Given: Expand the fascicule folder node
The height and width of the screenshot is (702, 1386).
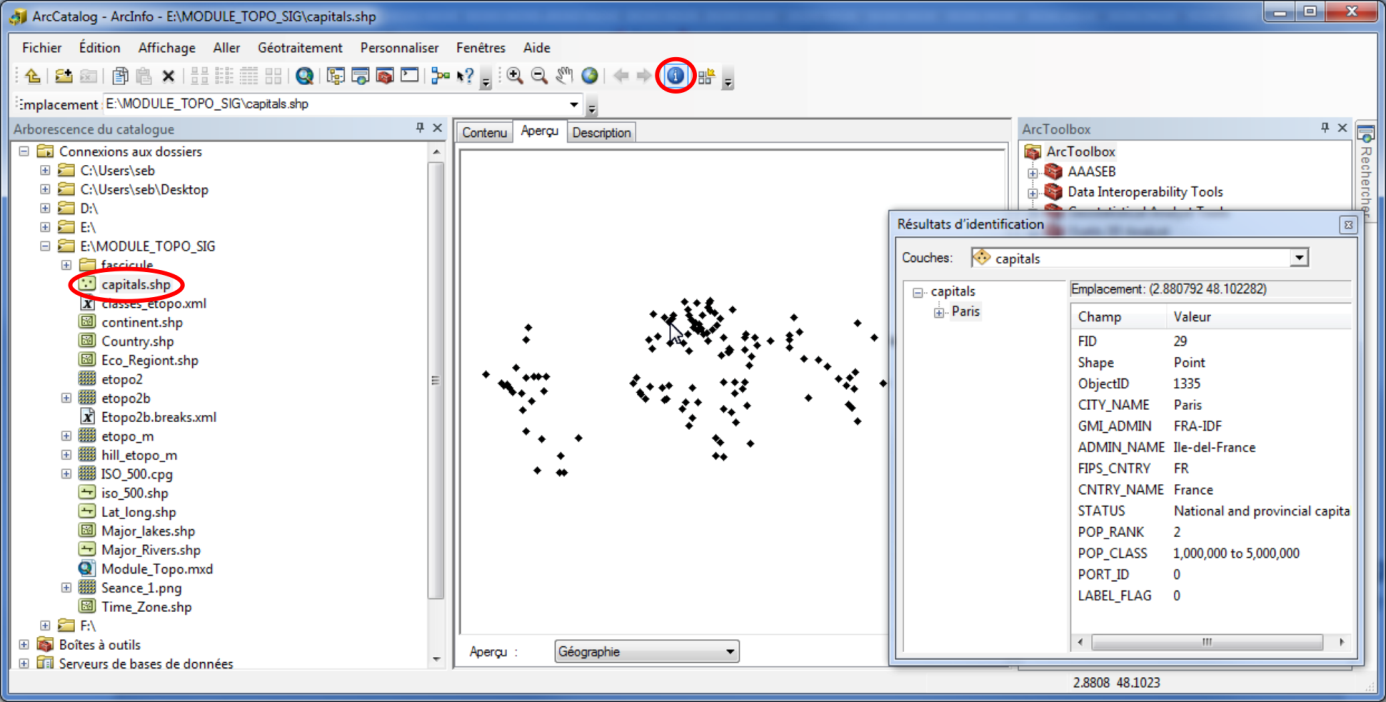Looking at the screenshot, I should (x=67, y=265).
